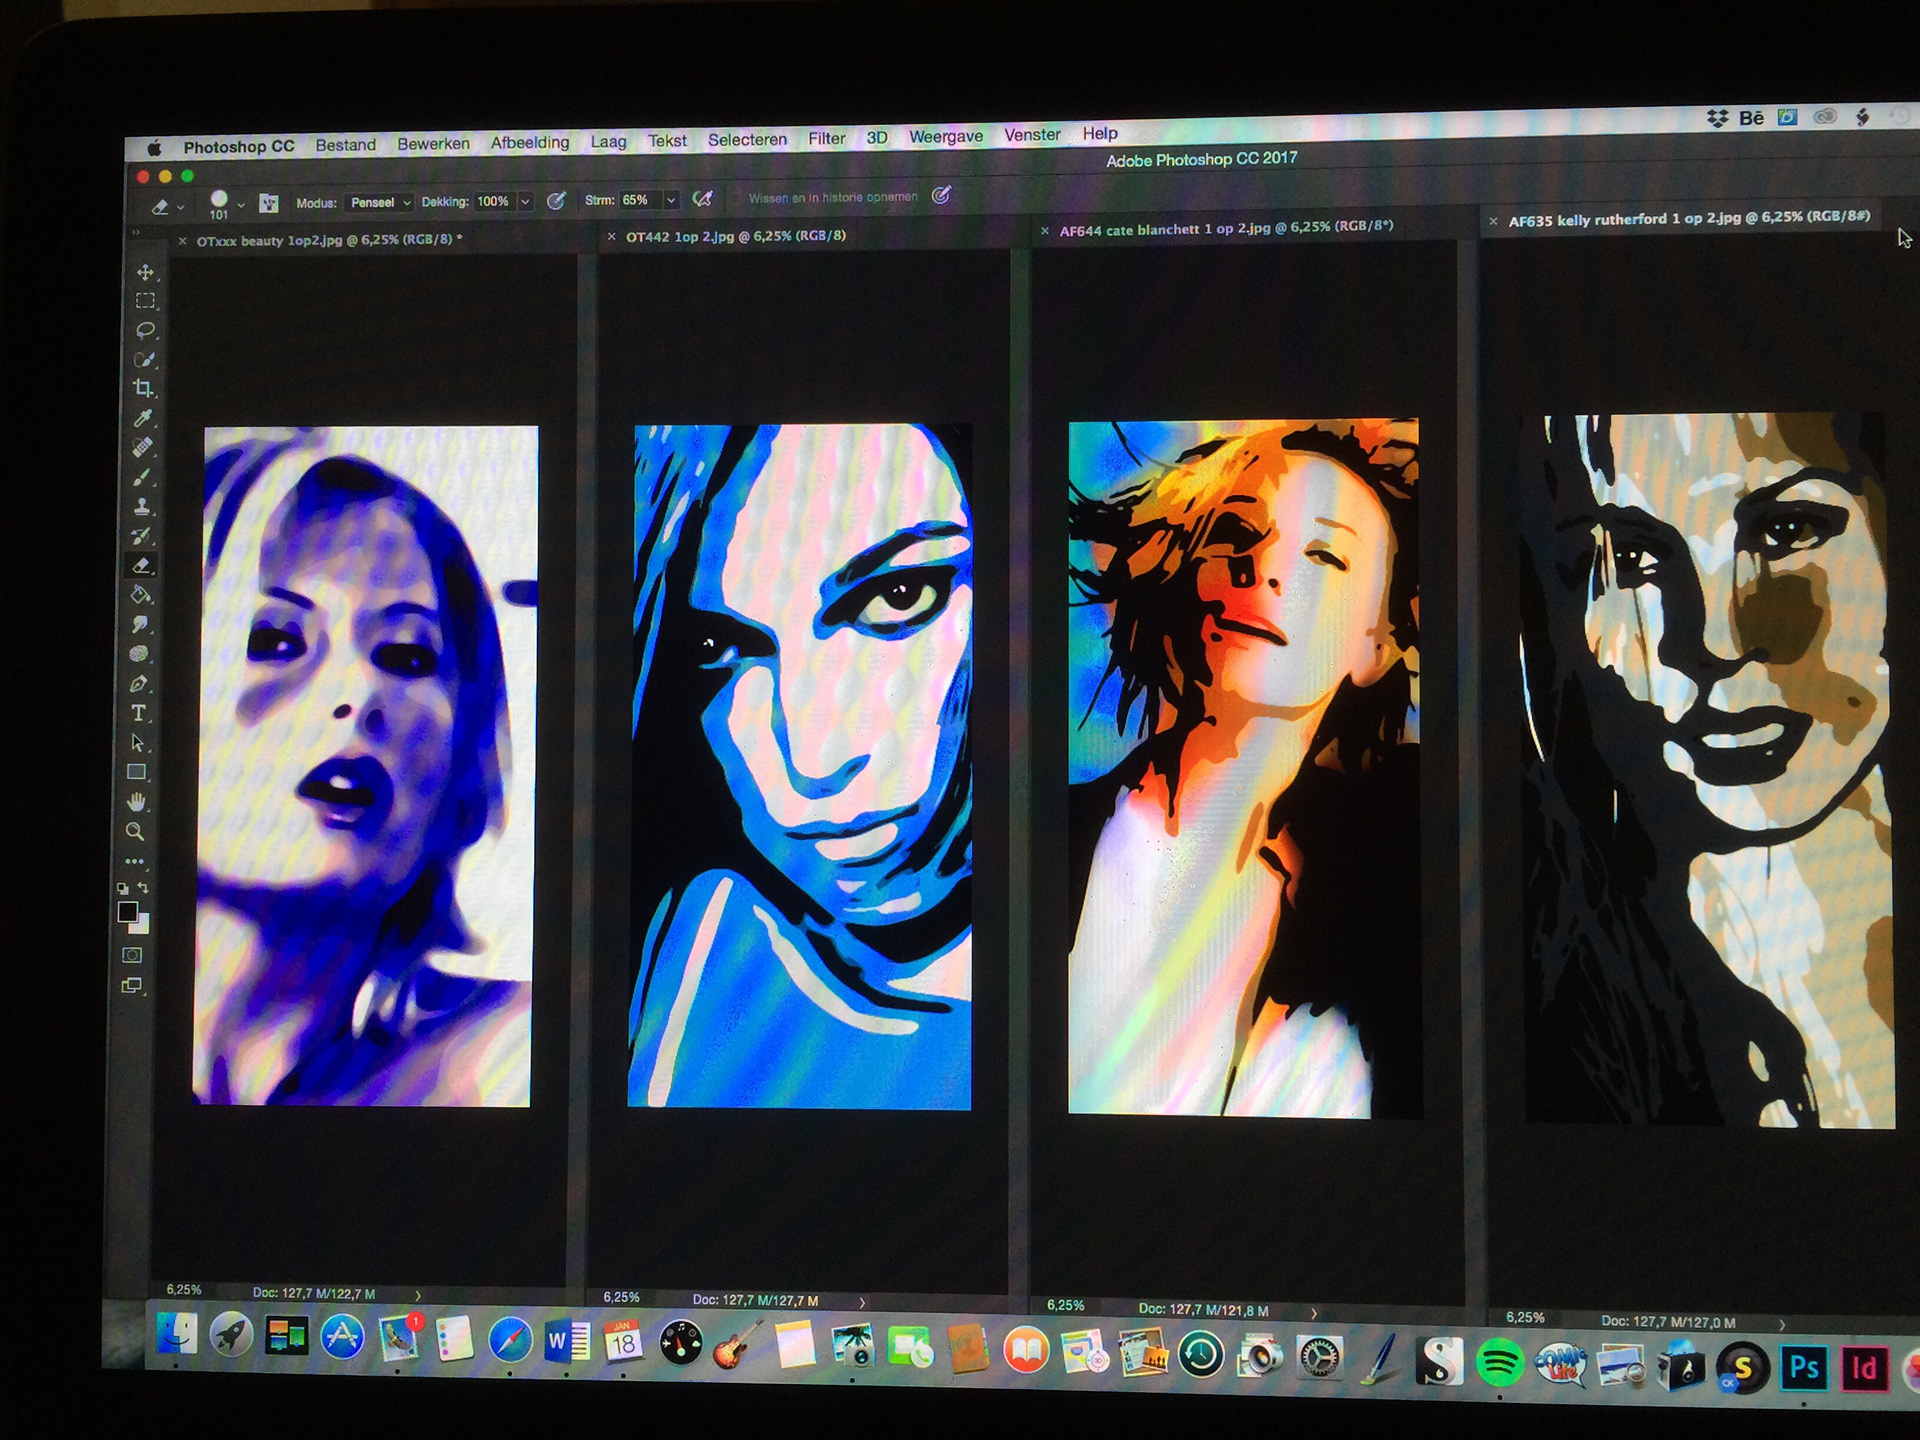Select the Hand tool
The image size is (1920, 1440).
click(137, 802)
